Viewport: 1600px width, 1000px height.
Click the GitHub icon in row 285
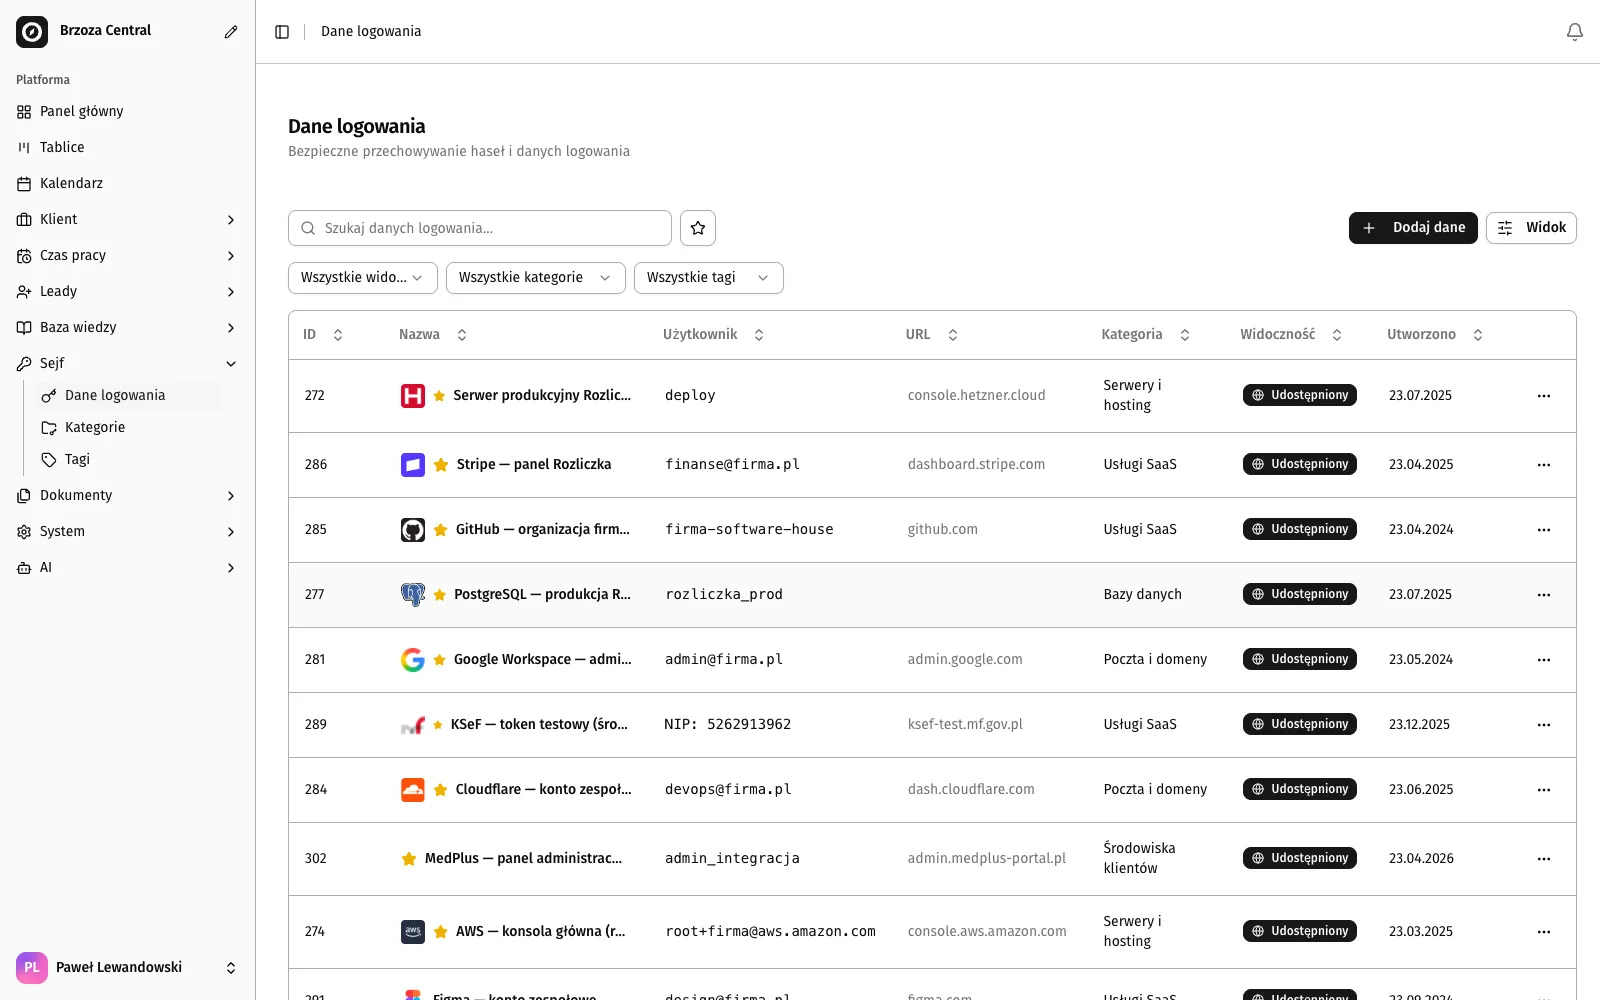413,530
